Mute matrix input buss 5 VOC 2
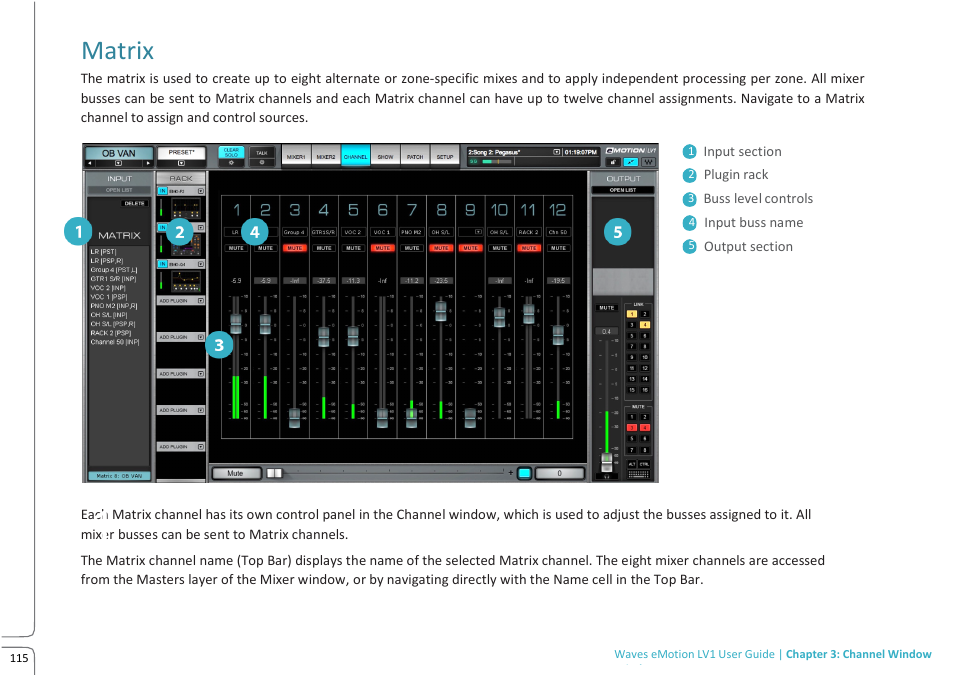Screen dimensions: 954x675 (353, 248)
